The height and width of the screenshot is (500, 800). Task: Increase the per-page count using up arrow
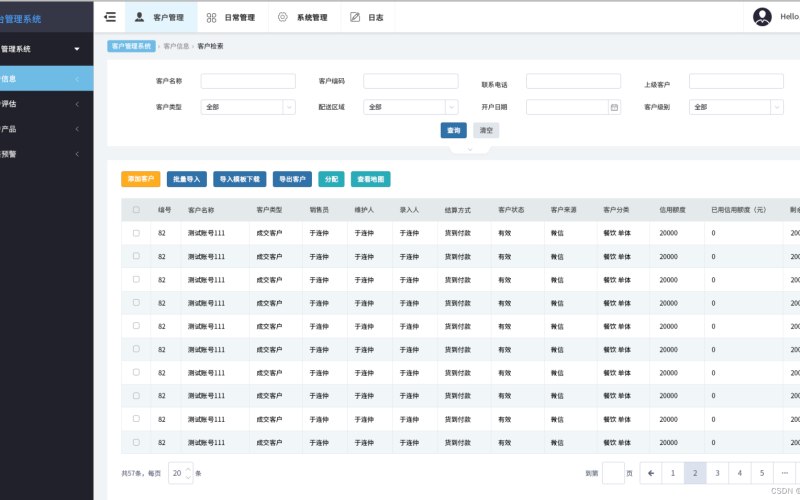(188, 469)
